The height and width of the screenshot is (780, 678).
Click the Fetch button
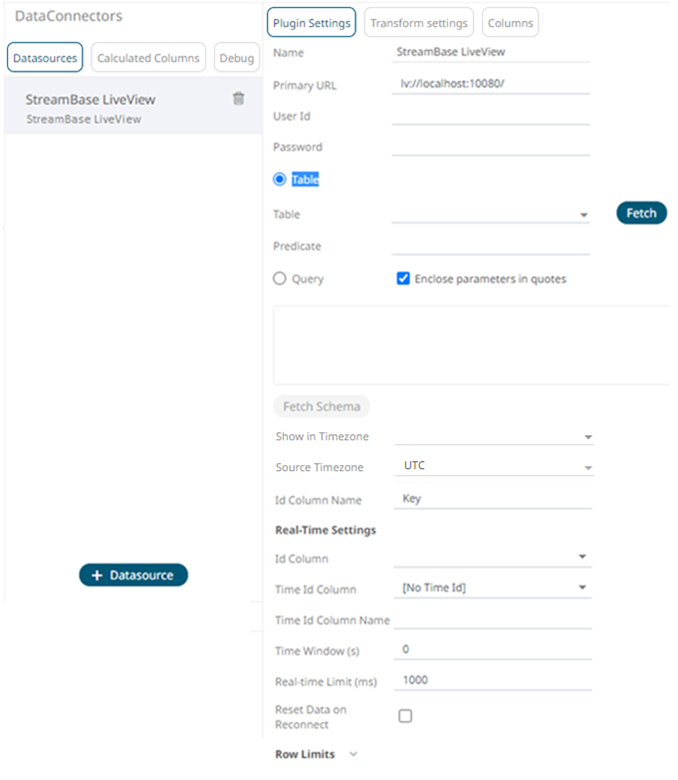click(641, 213)
